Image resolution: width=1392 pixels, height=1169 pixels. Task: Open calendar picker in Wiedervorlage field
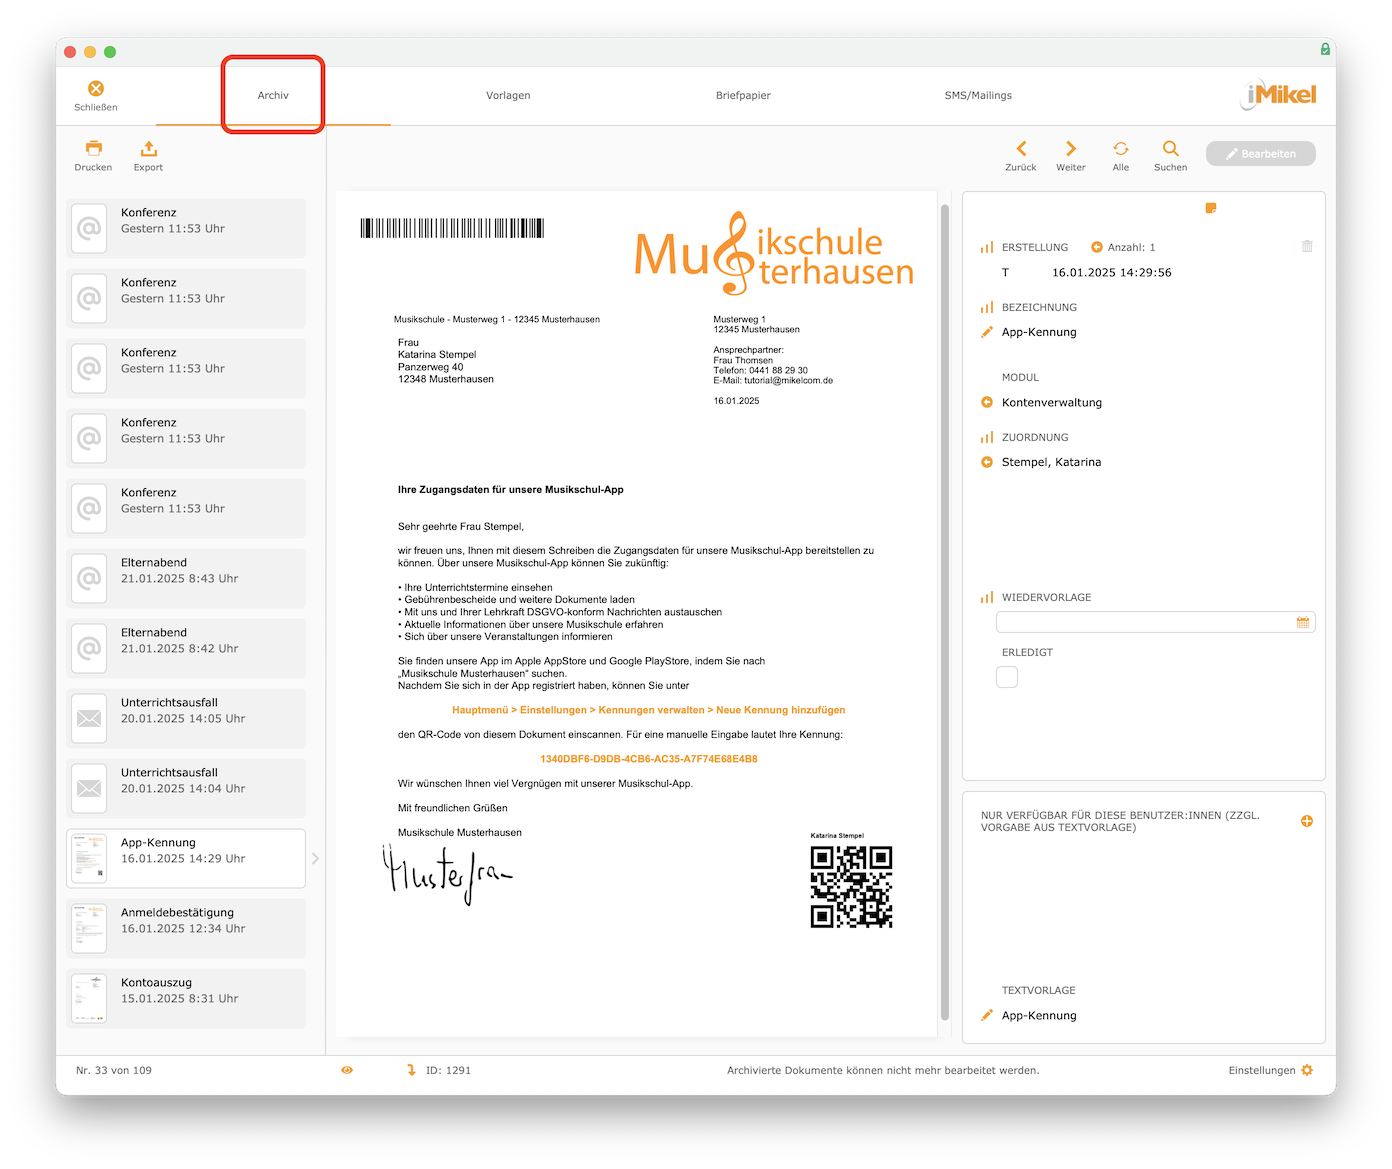coord(1303,622)
